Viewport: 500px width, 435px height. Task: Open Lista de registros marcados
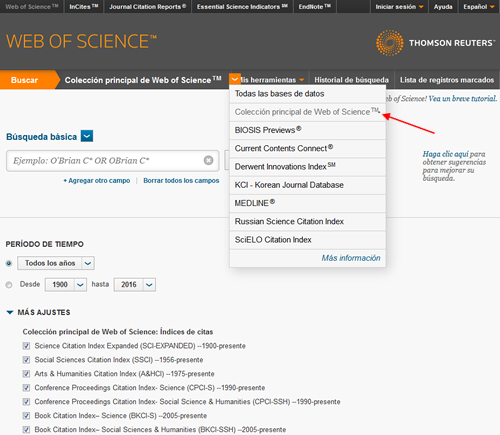447,80
